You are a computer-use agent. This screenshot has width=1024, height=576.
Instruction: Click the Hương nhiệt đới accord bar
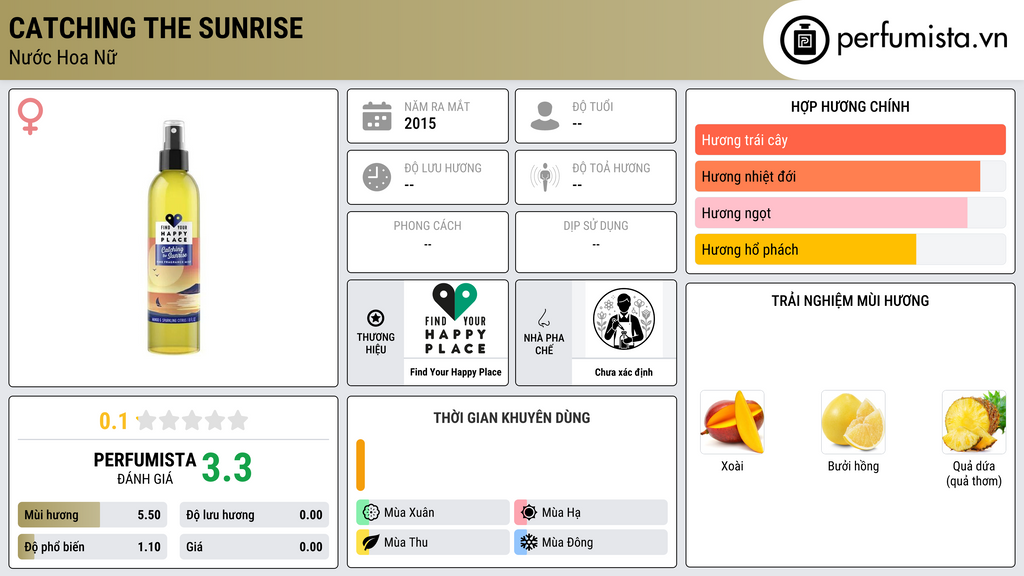850,176
